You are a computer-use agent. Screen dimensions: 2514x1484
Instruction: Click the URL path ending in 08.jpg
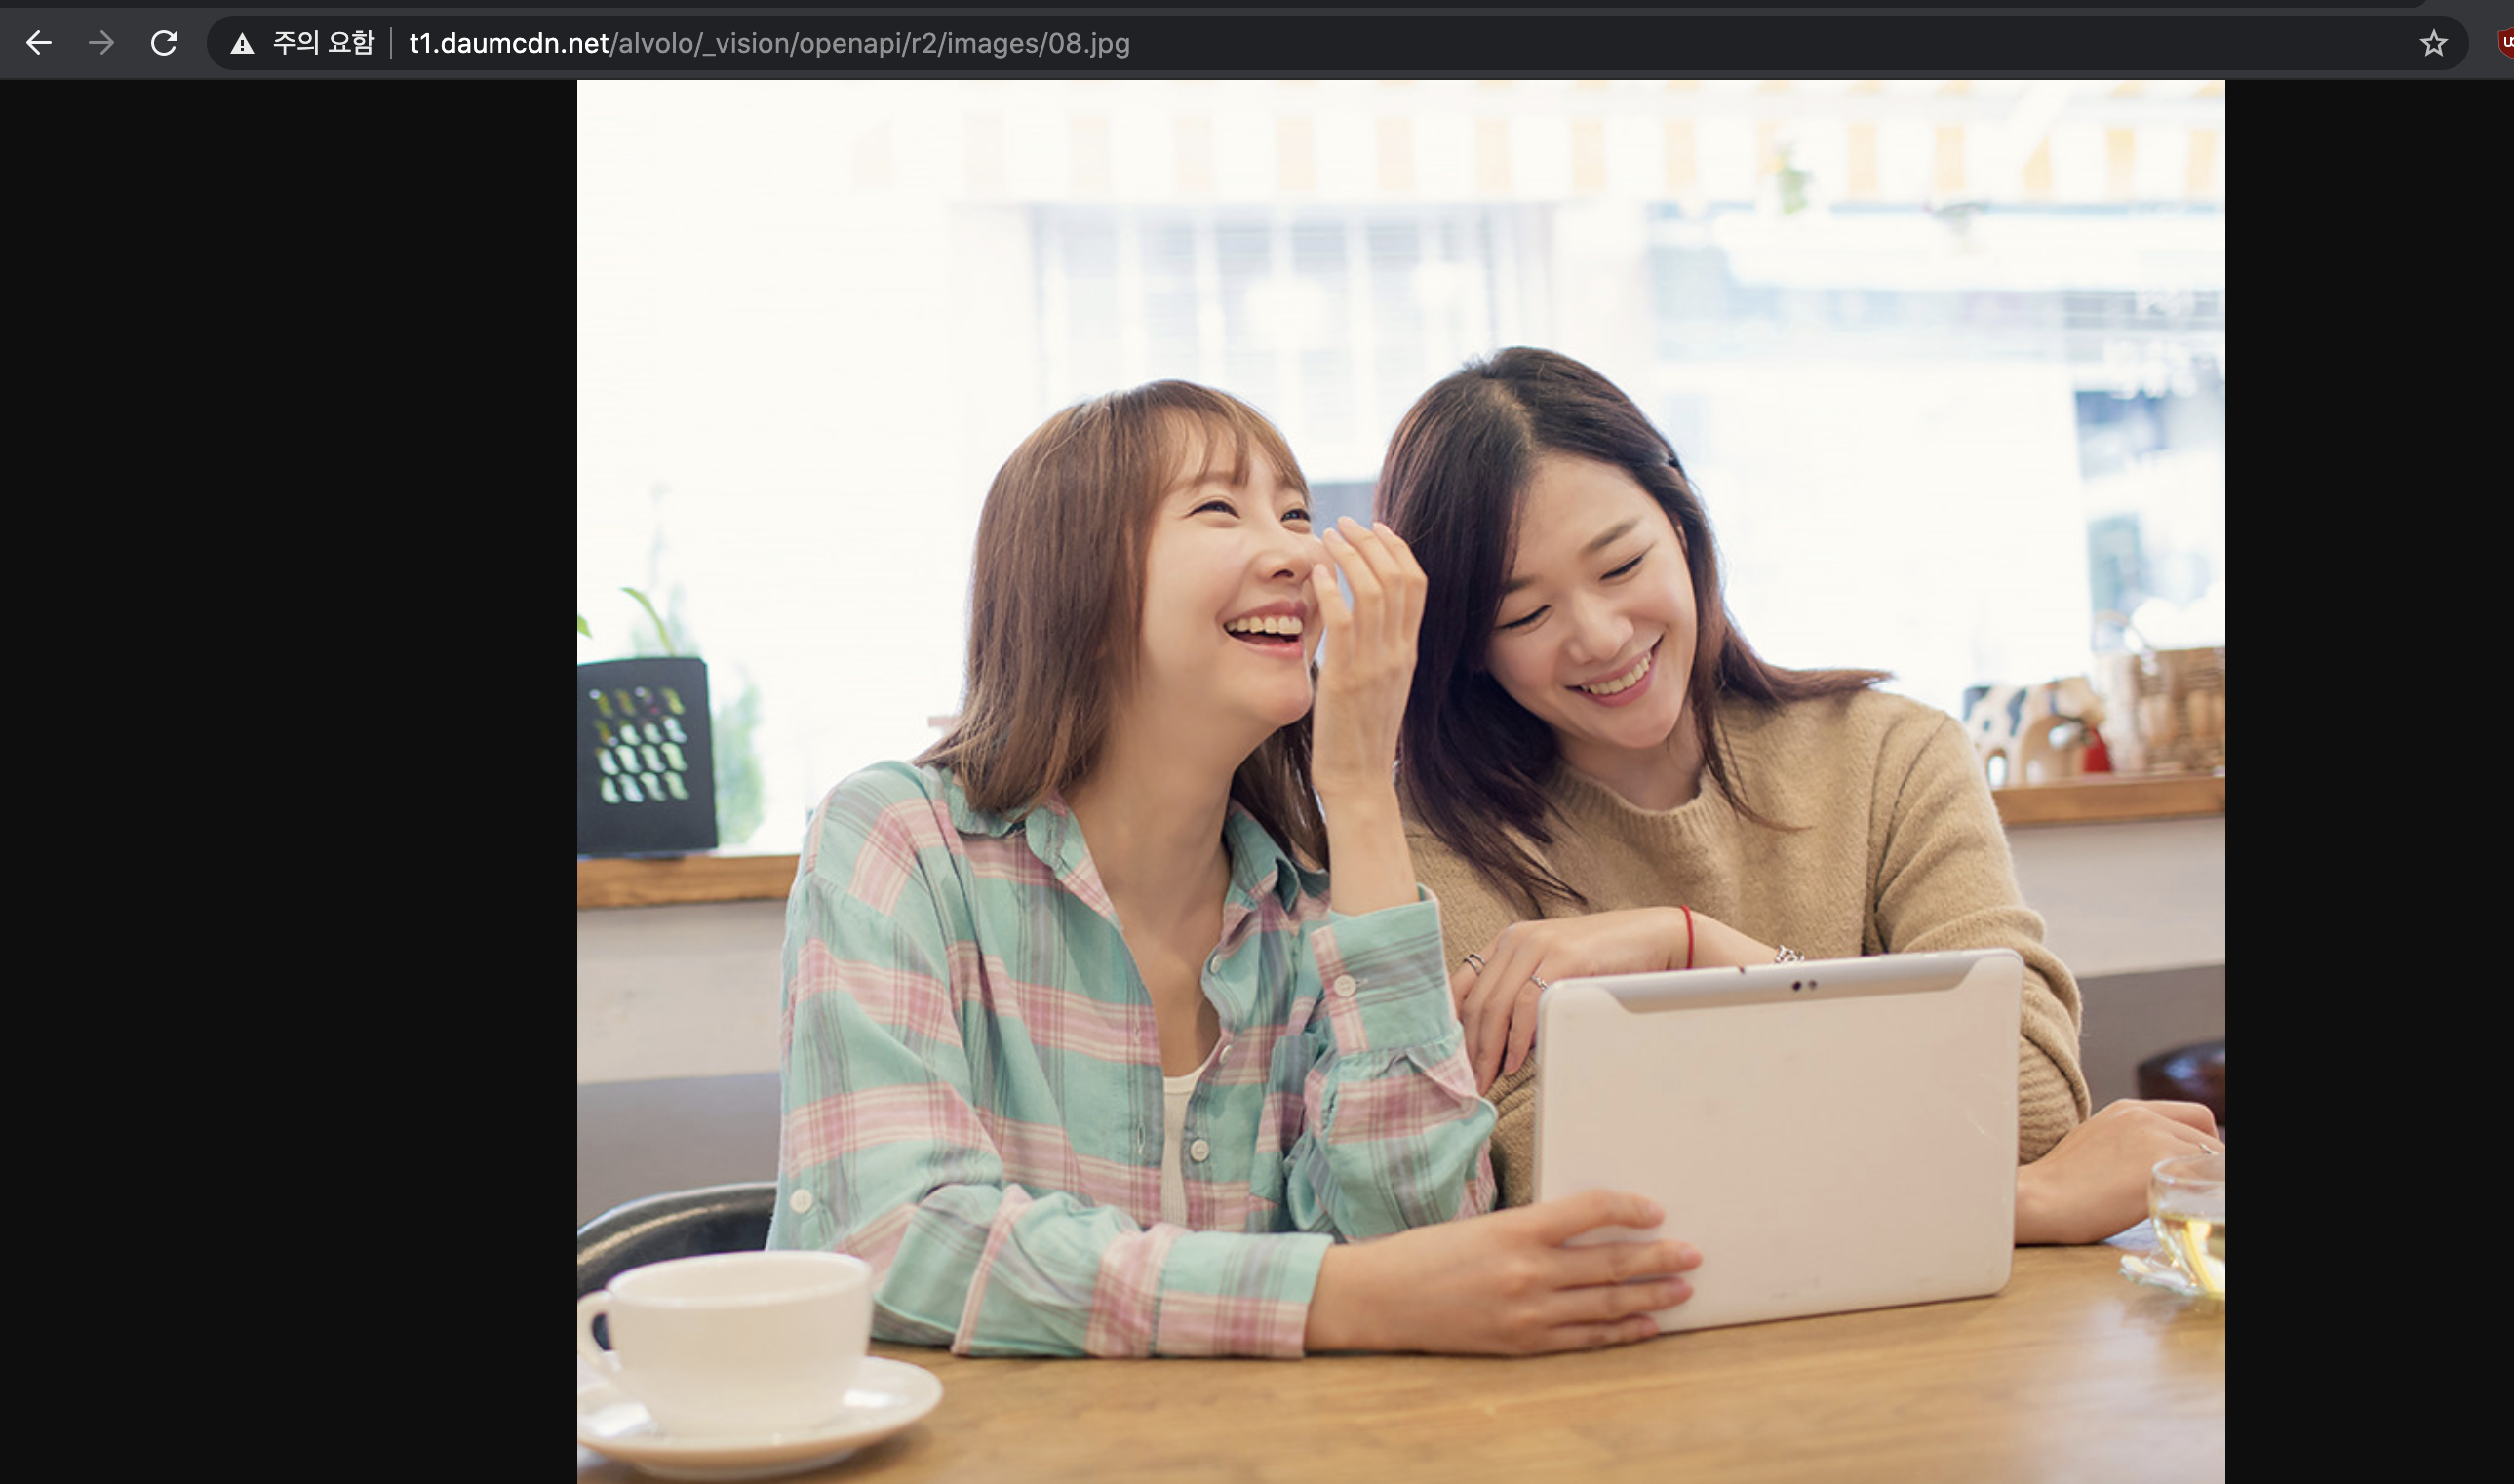[870, 44]
